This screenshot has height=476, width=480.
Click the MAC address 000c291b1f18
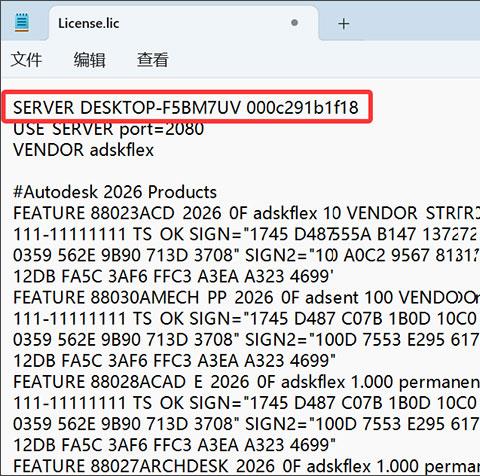click(x=303, y=108)
